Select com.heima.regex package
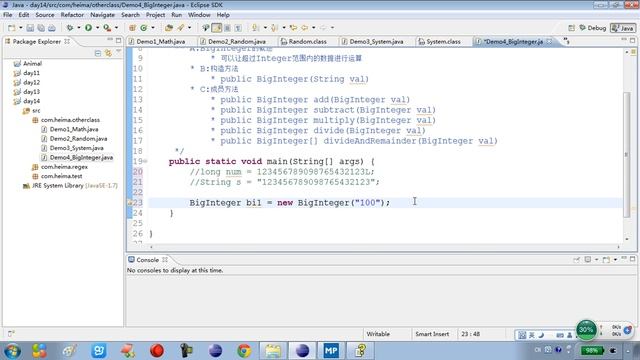Screen dimensions: 640x360 pyautogui.click(x=64, y=167)
